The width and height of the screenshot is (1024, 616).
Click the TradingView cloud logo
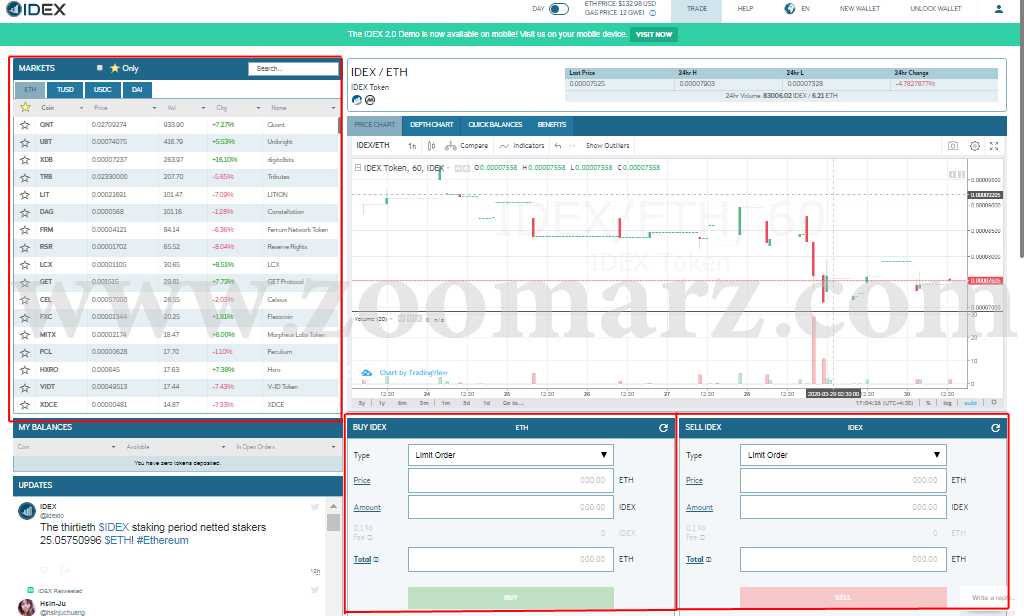[367, 372]
